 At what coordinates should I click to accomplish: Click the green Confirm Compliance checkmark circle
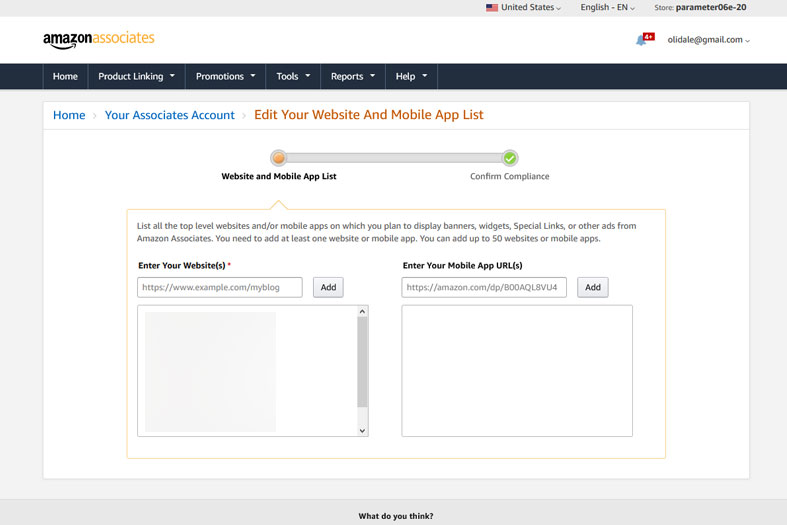(x=510, y=158)
